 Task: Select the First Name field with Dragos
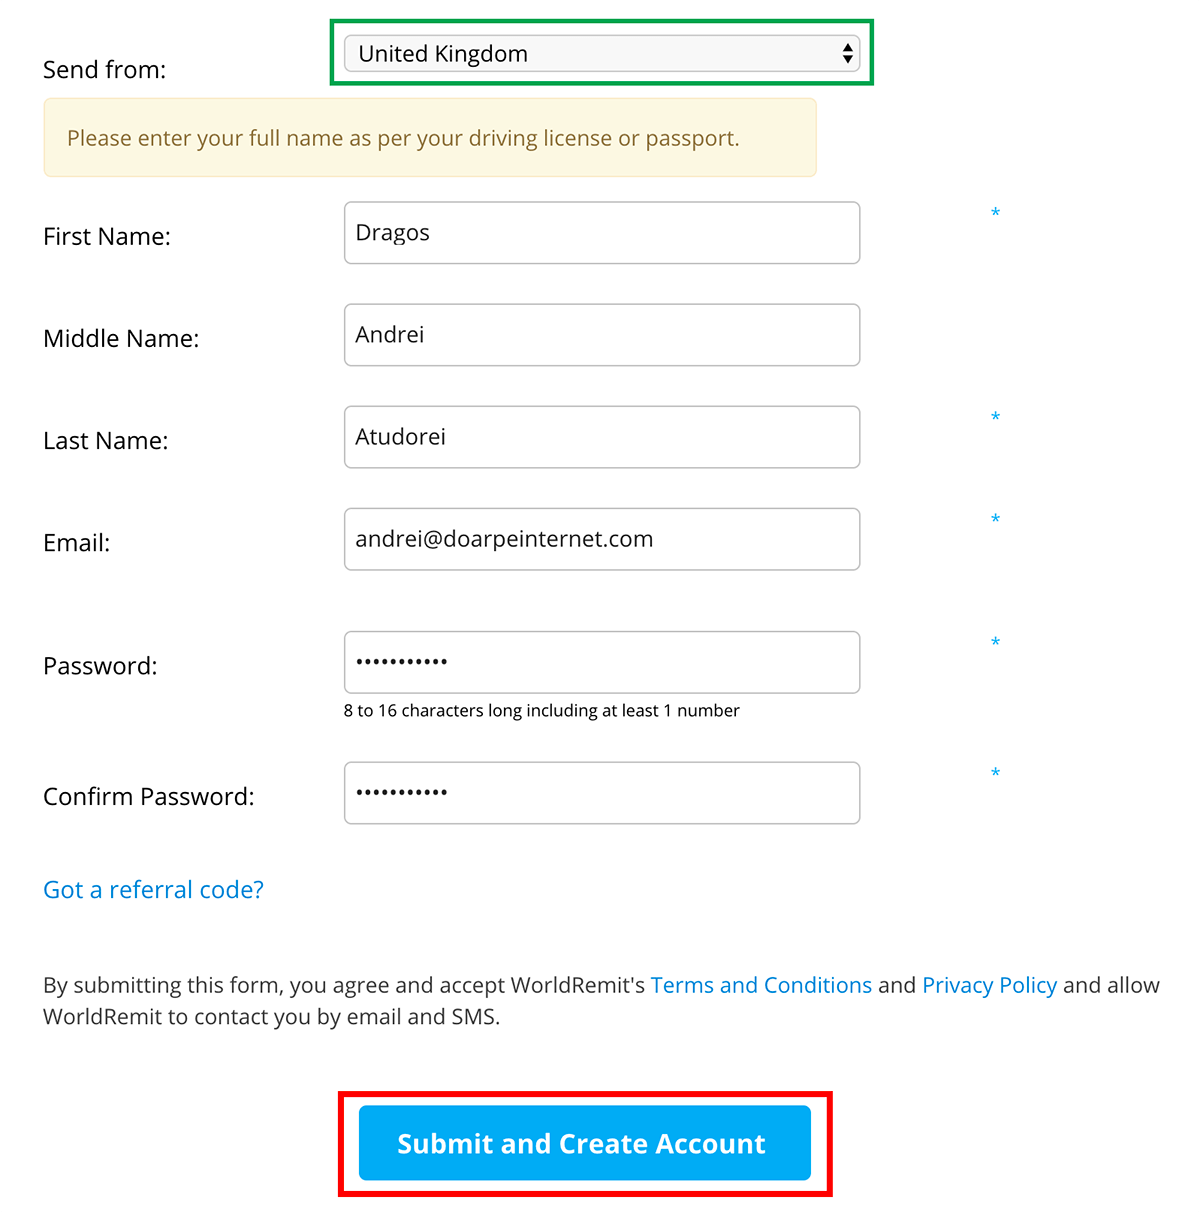(x=602, y=233)
